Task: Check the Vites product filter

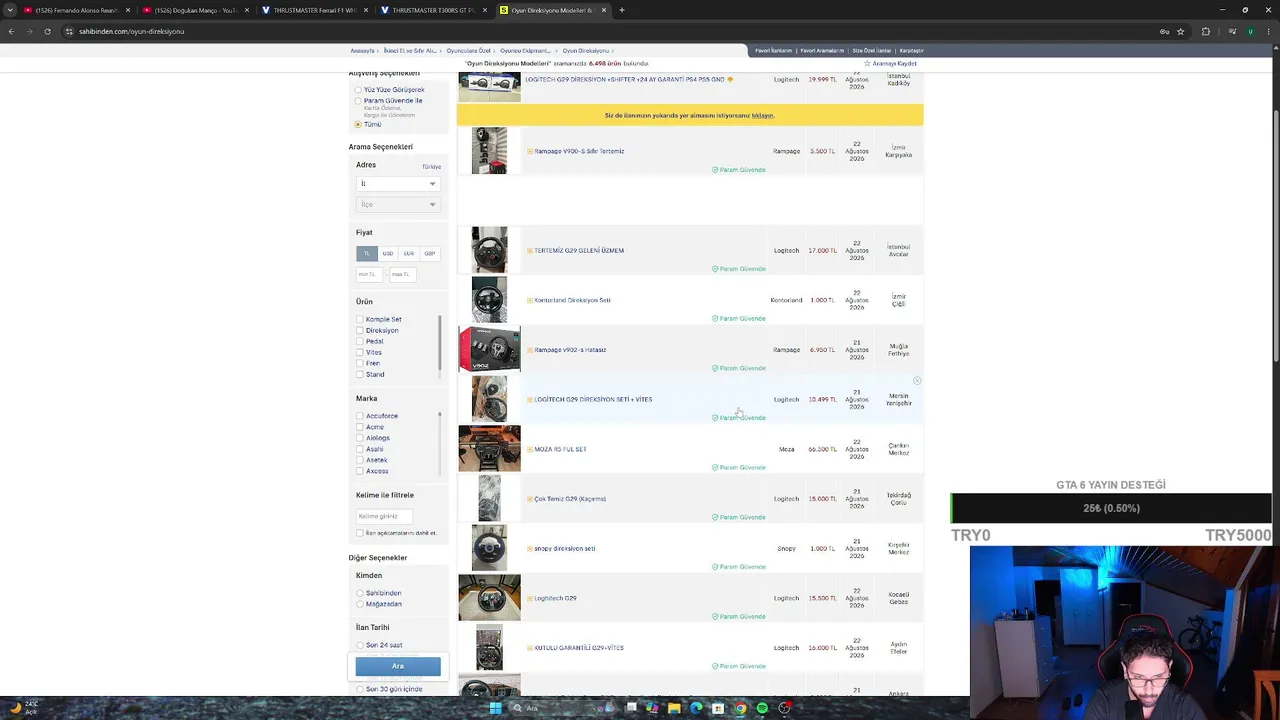Action: [360, 352]
